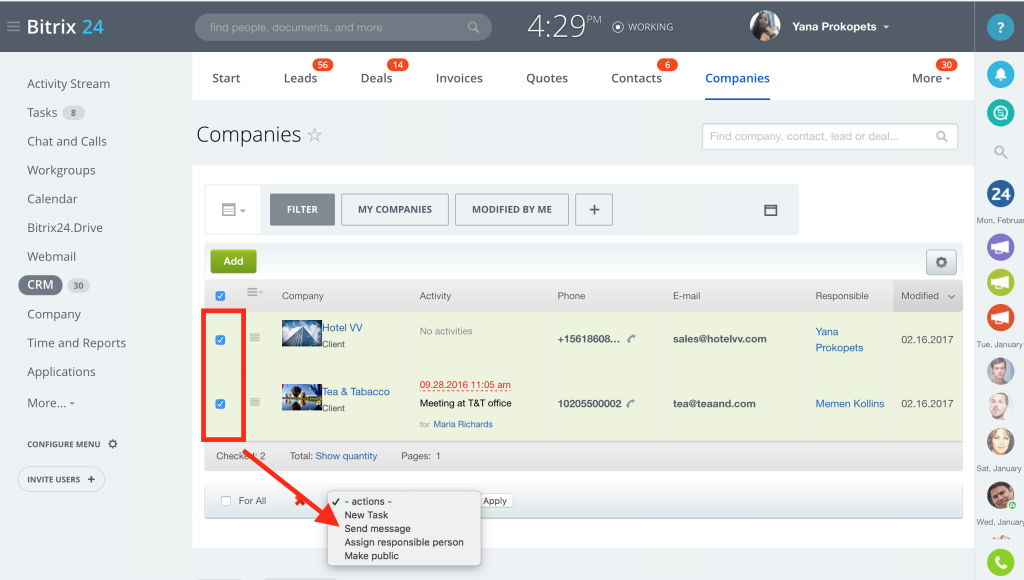Enable the For All checkbox
The width and height of the screenshot is (1024, 580).
pos(226,501)
